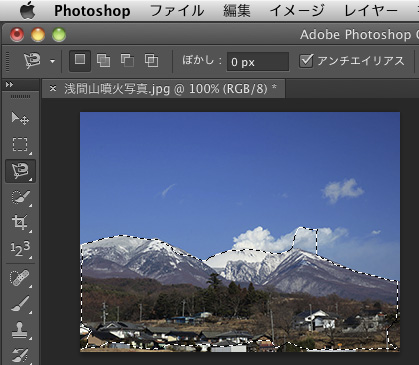Select the Patch healing tool
419x365 pixels.
pos(20,278)
